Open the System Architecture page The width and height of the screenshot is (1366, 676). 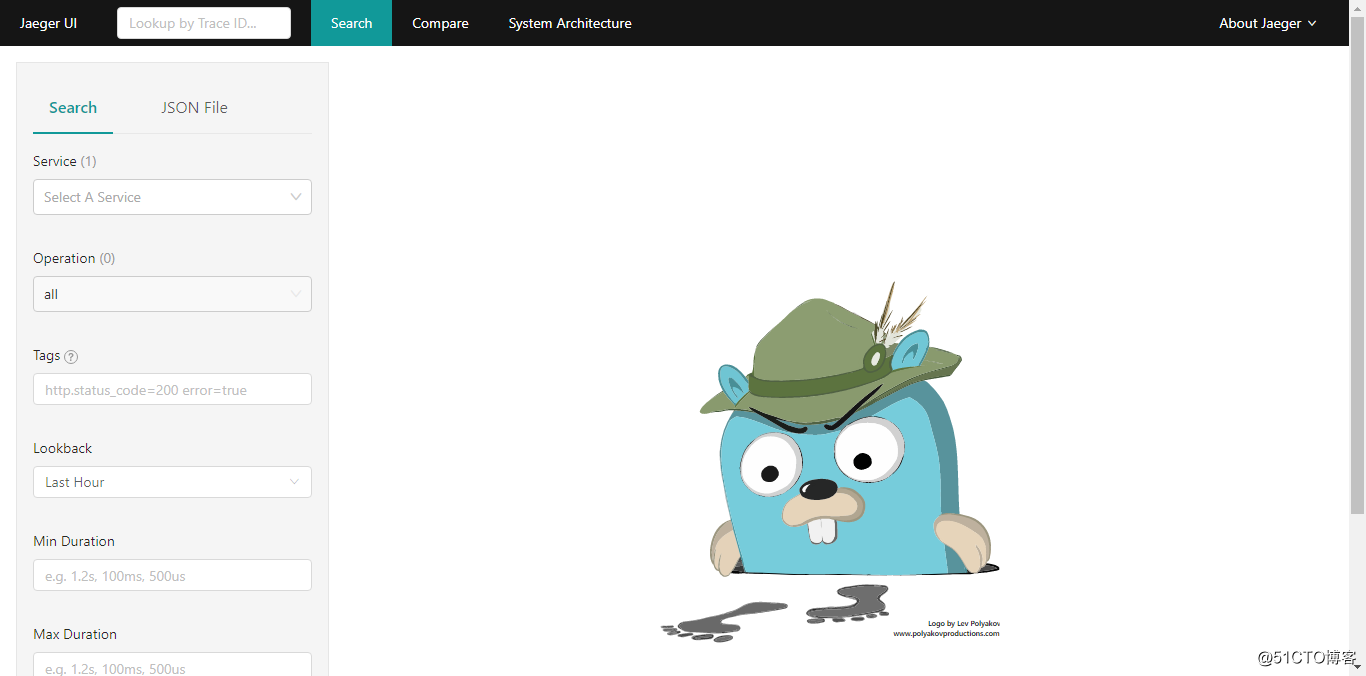click(570, 23)
